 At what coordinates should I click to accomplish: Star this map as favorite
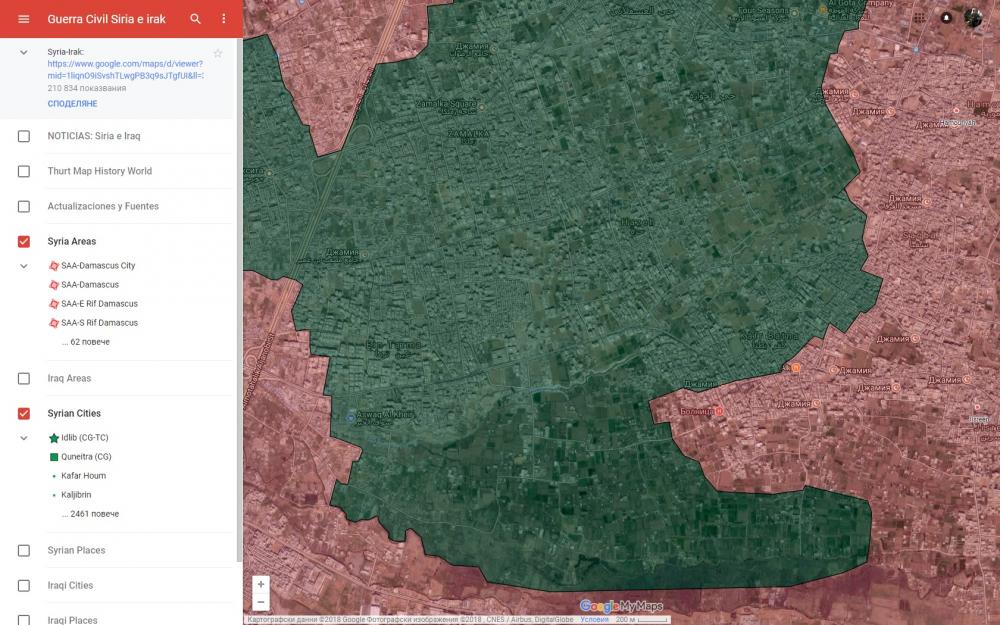(x=218, y=53)
